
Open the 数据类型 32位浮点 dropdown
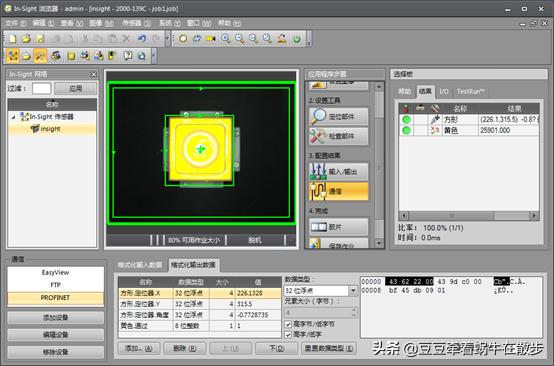353,291
